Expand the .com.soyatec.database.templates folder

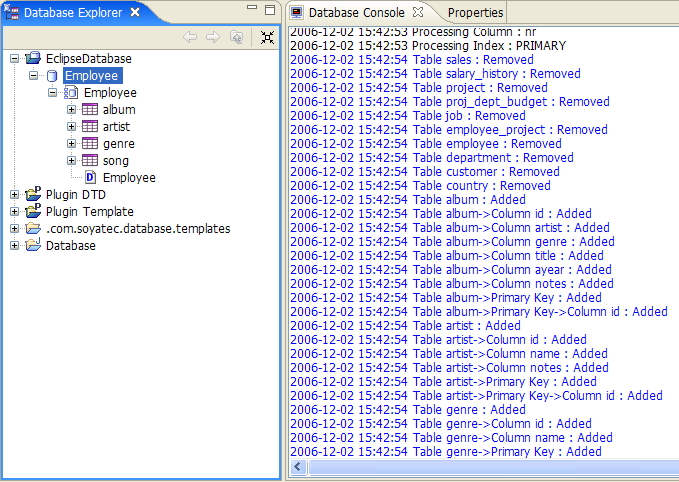click(x=14, y=229)
